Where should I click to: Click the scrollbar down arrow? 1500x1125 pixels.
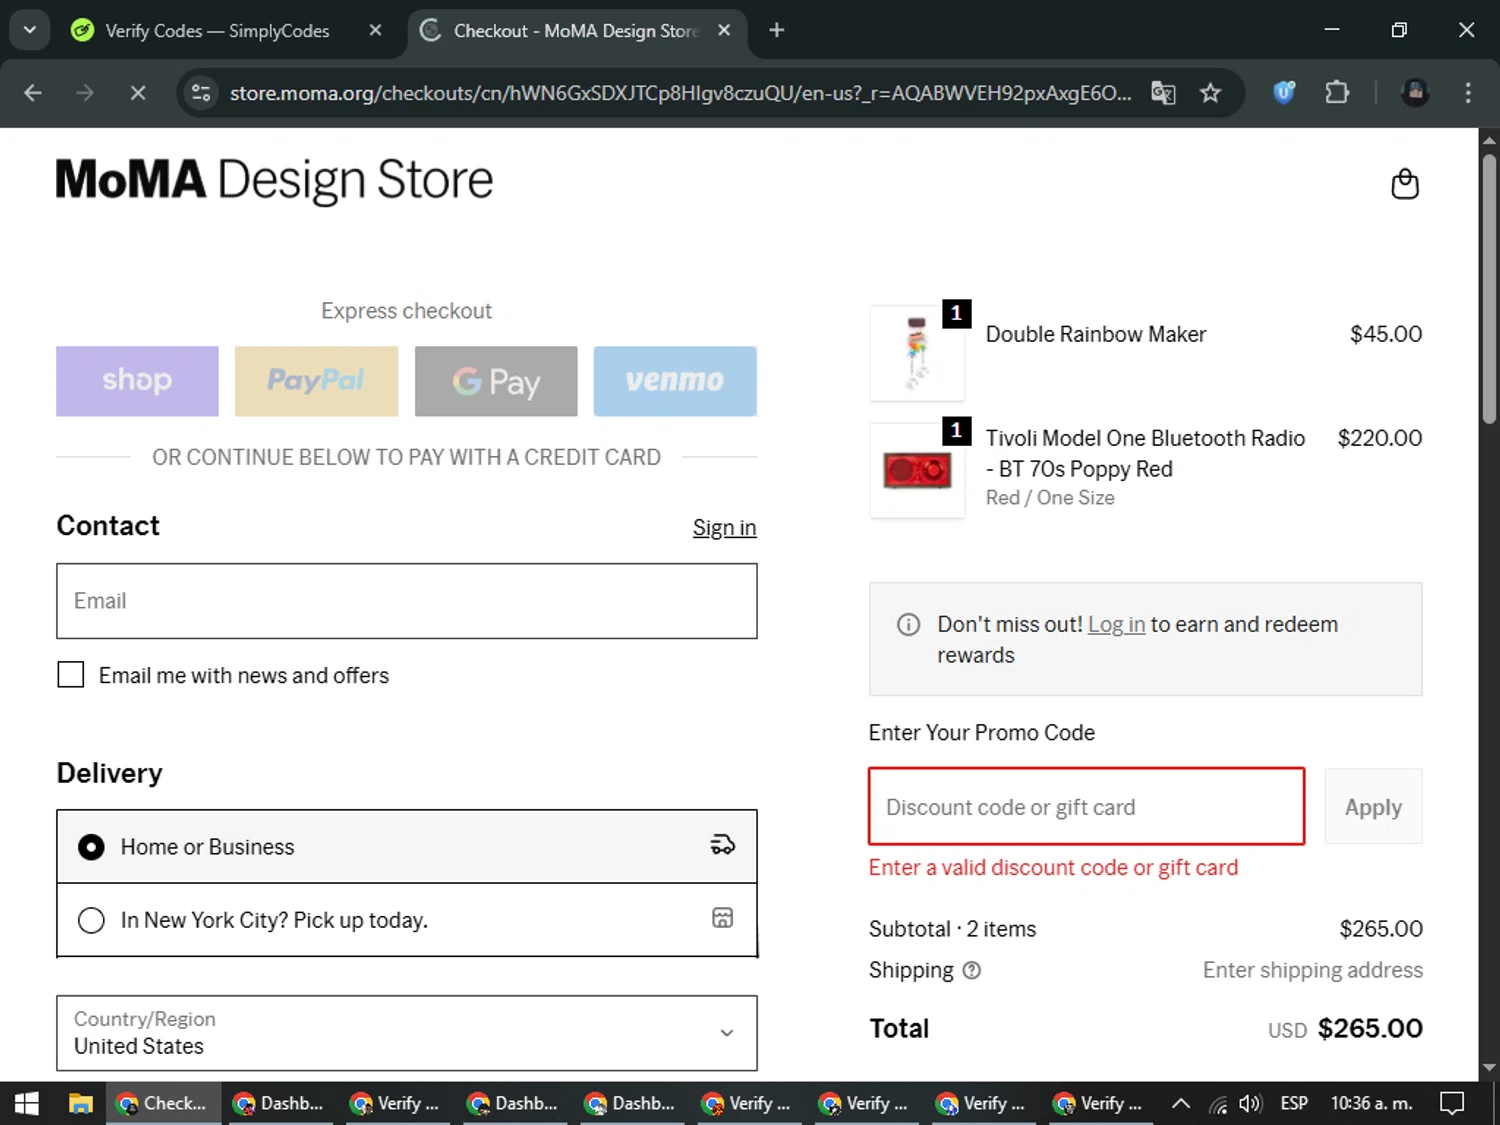1489,1068
